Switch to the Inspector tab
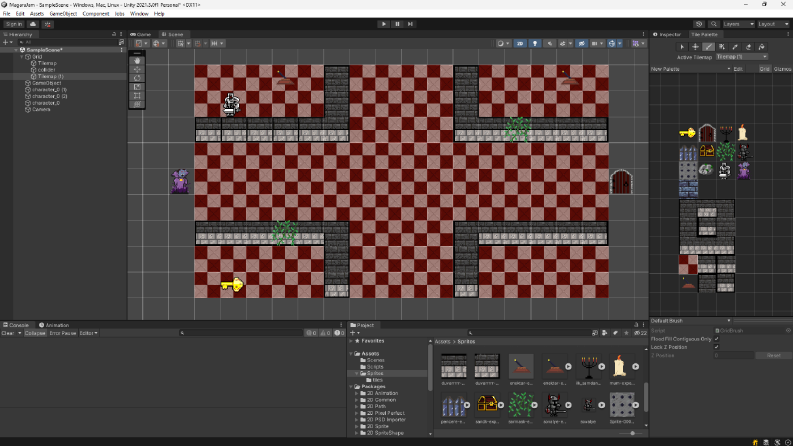Image resolution: width=793 pixels, height=446 pixels. click(x=668, y=34)
